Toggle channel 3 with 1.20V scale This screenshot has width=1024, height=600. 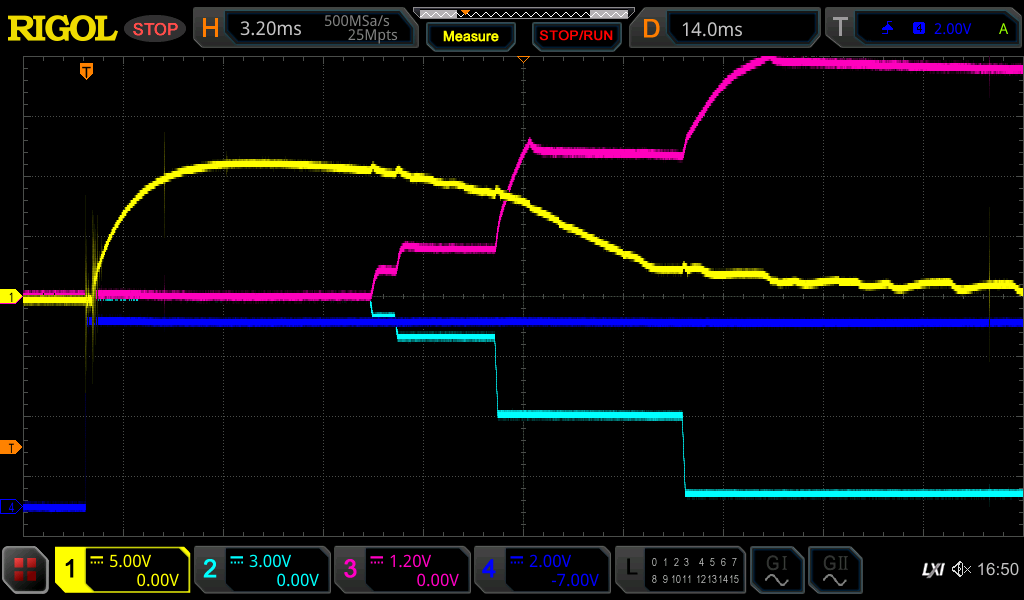tap(401, 570)
